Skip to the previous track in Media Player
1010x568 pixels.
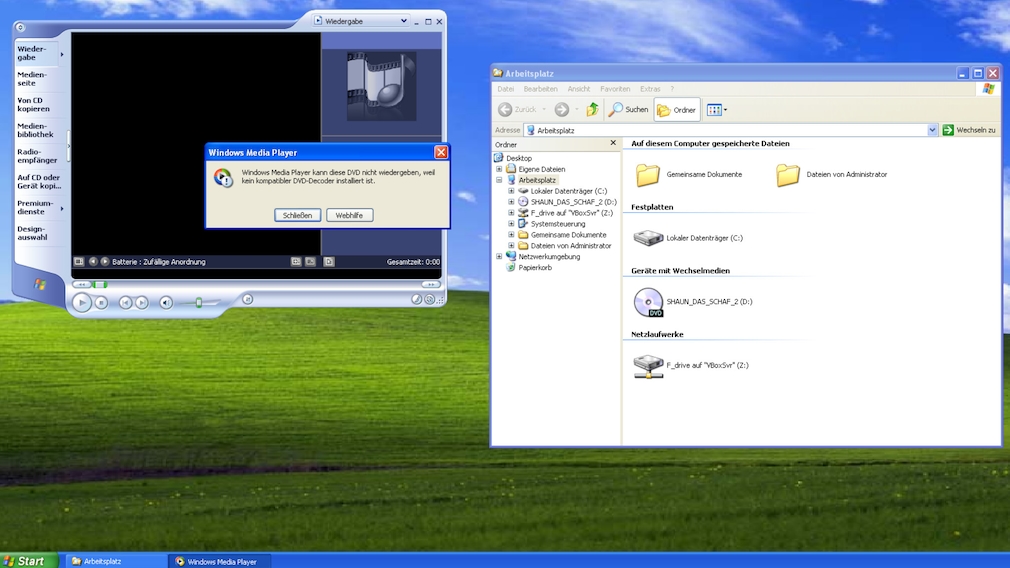(x=126, y=302)
